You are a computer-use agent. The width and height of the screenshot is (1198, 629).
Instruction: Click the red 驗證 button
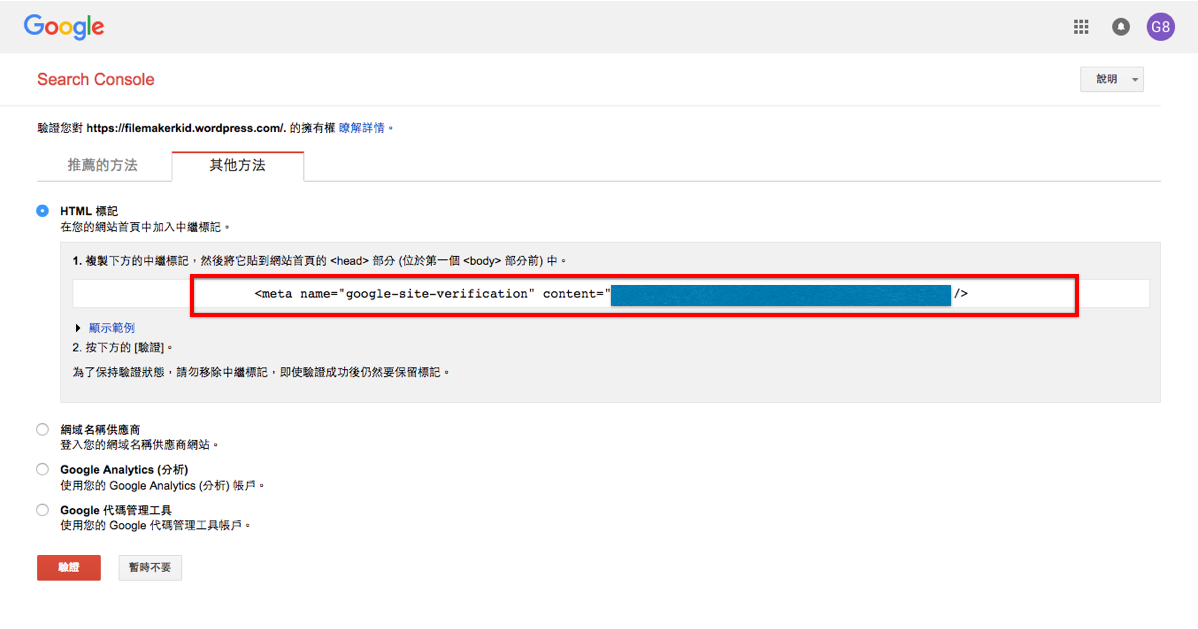click(x=69, y=568)
